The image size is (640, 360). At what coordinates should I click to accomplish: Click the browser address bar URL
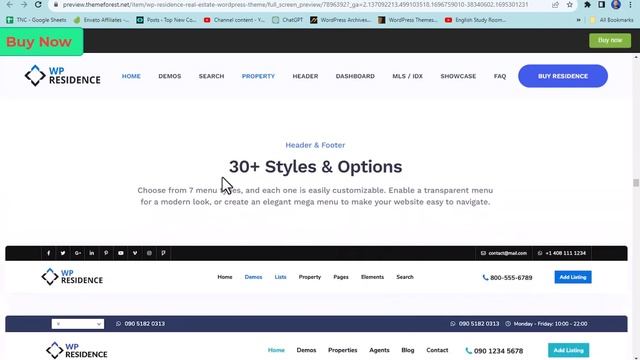click(x=296, y=5)
